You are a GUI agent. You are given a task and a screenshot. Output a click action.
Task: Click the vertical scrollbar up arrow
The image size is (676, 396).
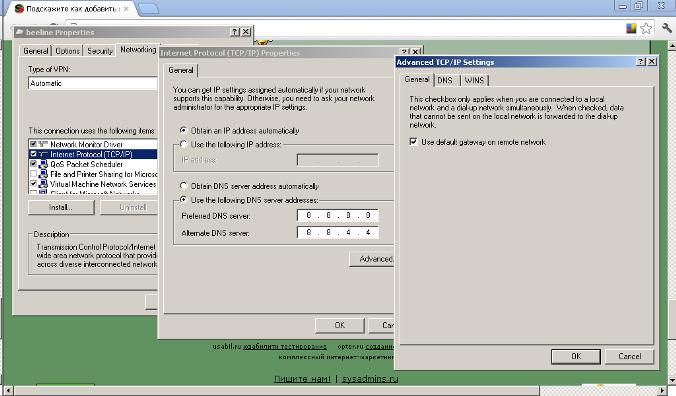click(x=672, y=45)
